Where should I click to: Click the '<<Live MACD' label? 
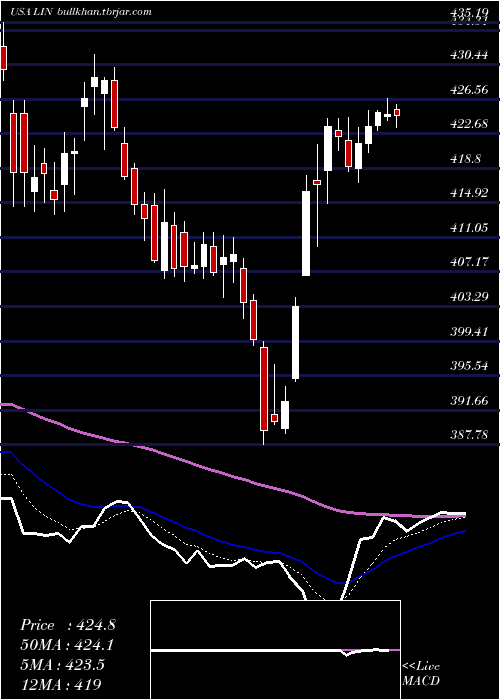tap(421, 673)
